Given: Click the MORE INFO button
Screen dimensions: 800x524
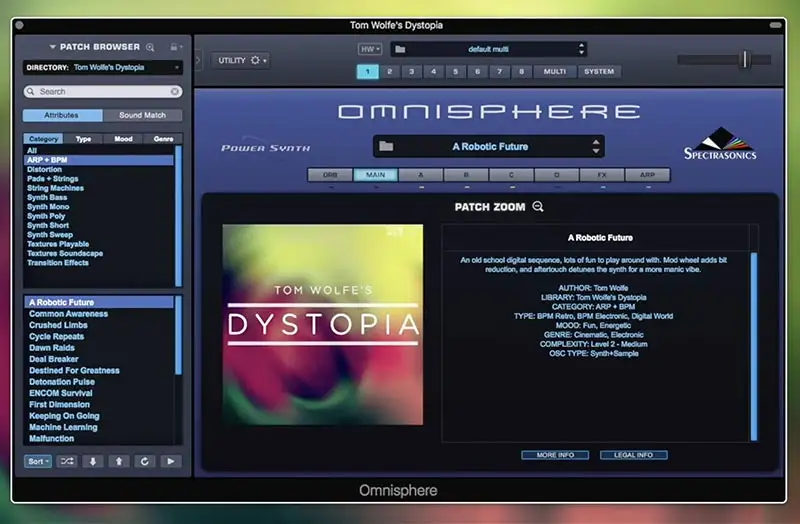Looking at the screenshot, I should tap(555, 455).
